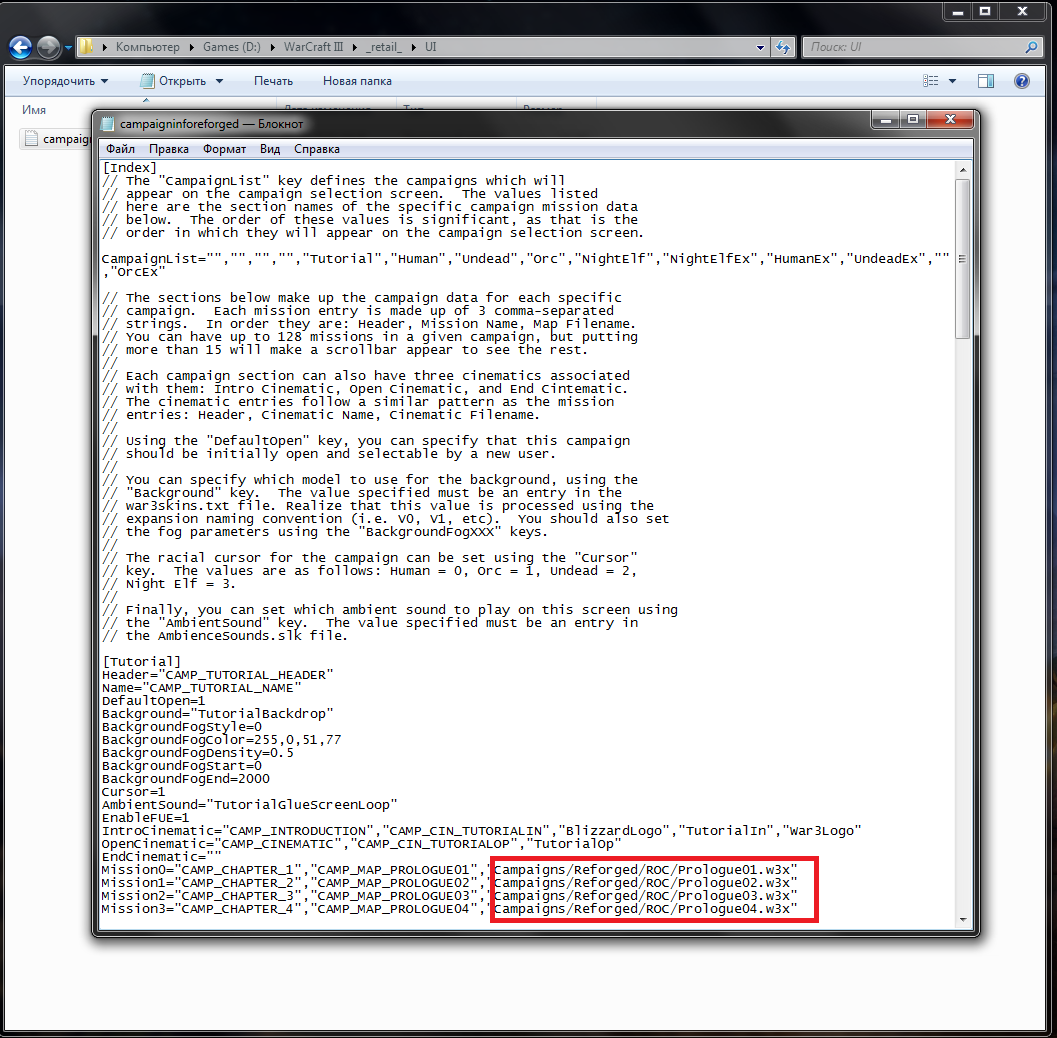Open the Упорядочить menu
Image resolution: width=1057 pixels, height=1038 pixels.
[x=65, y=81]
